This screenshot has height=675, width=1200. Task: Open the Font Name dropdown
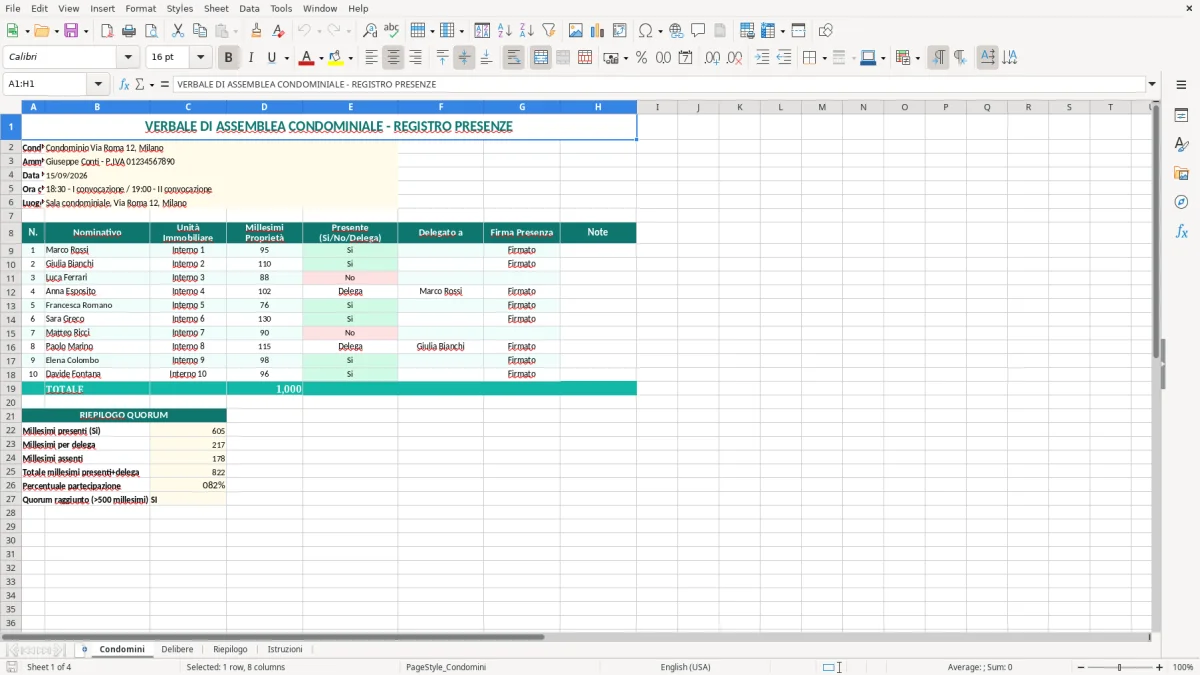[x=128, y=58]
